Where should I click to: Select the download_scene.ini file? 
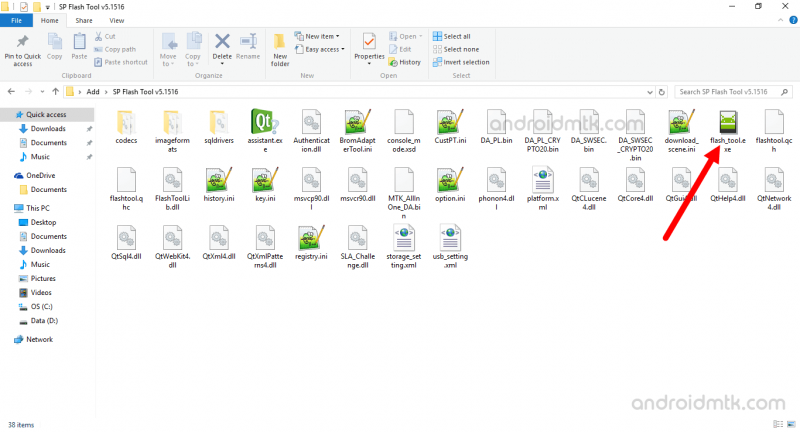pyautogui.click(x=681, y=131)
